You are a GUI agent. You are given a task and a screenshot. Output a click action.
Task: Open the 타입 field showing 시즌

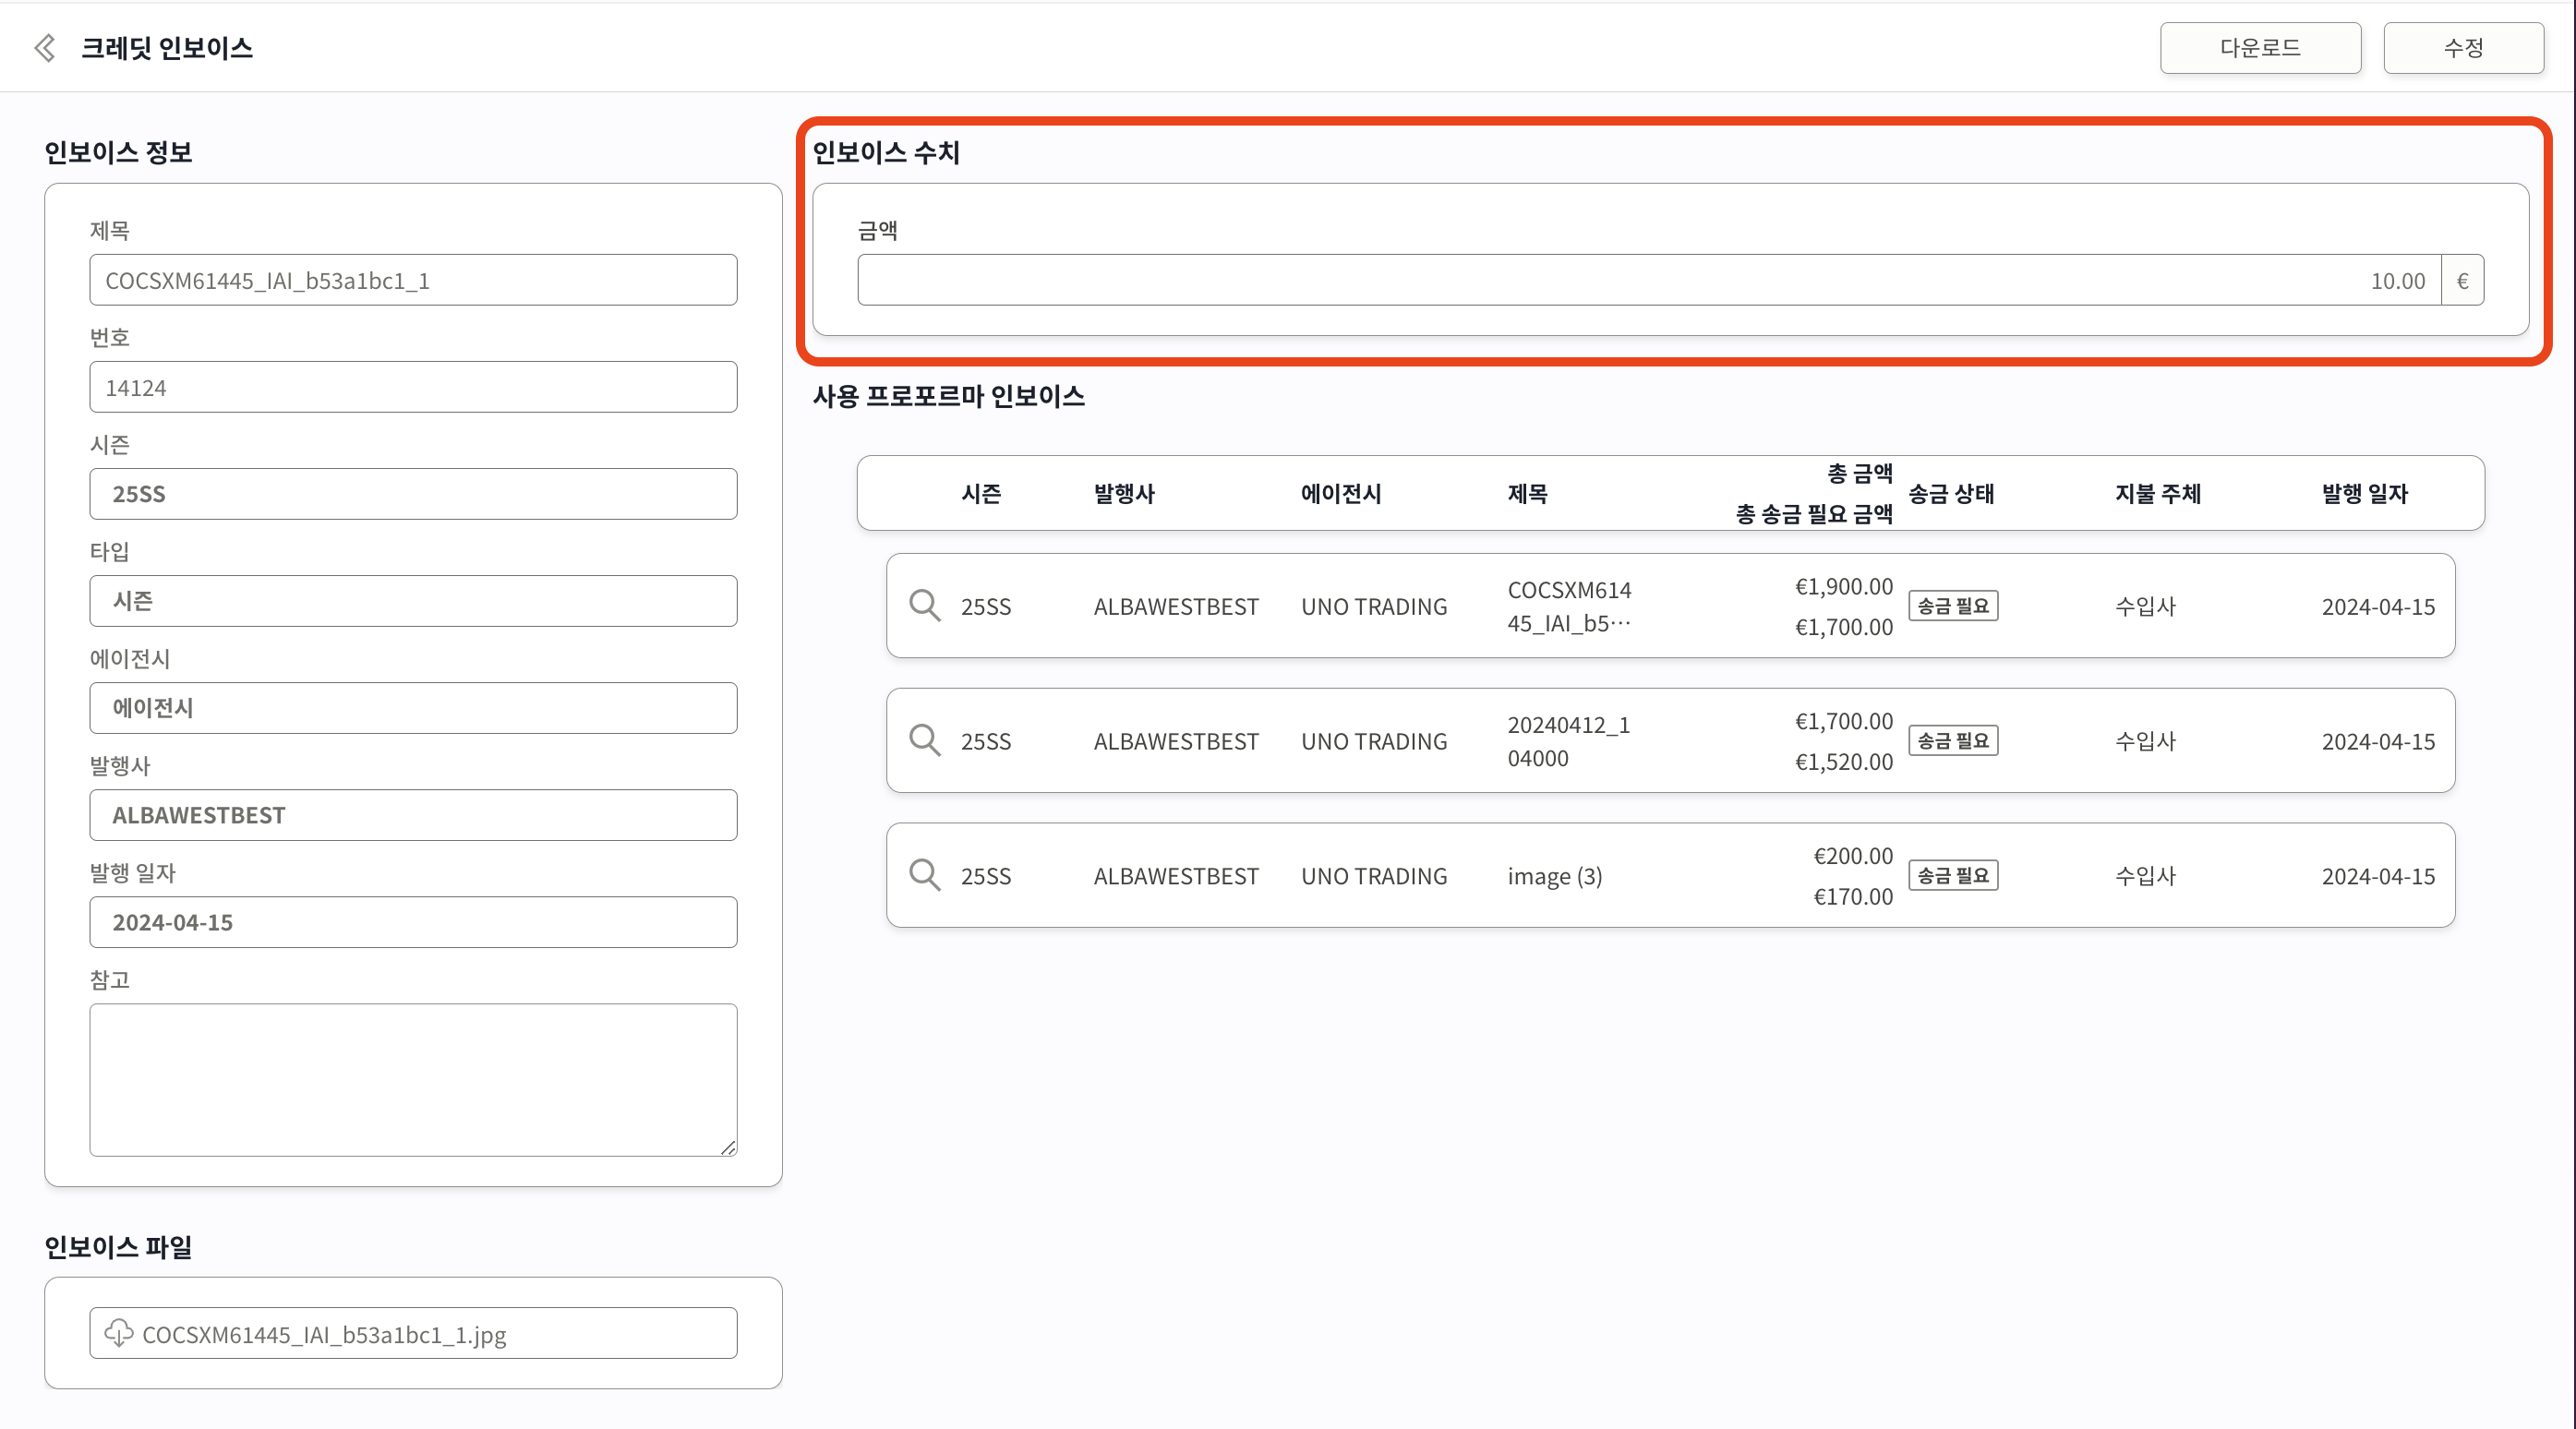[x=413, y=601]
